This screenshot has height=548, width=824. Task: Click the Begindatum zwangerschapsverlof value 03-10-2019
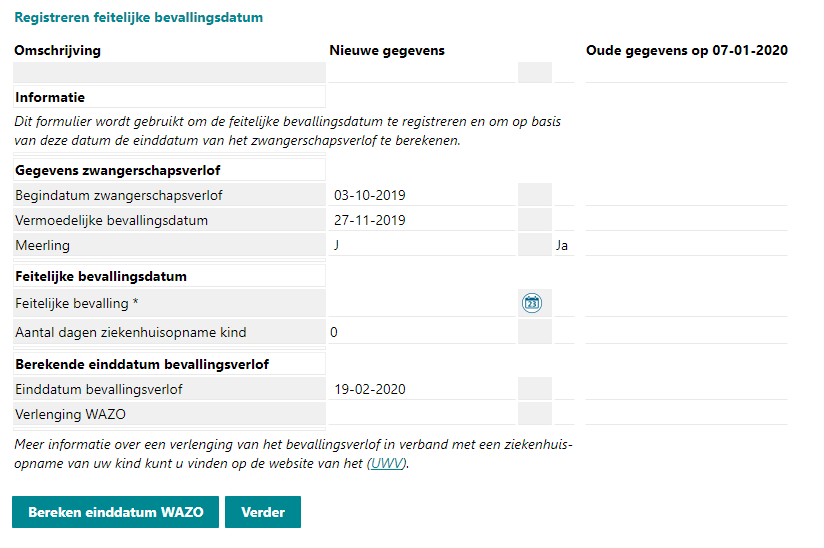click(x=370, y=195)
